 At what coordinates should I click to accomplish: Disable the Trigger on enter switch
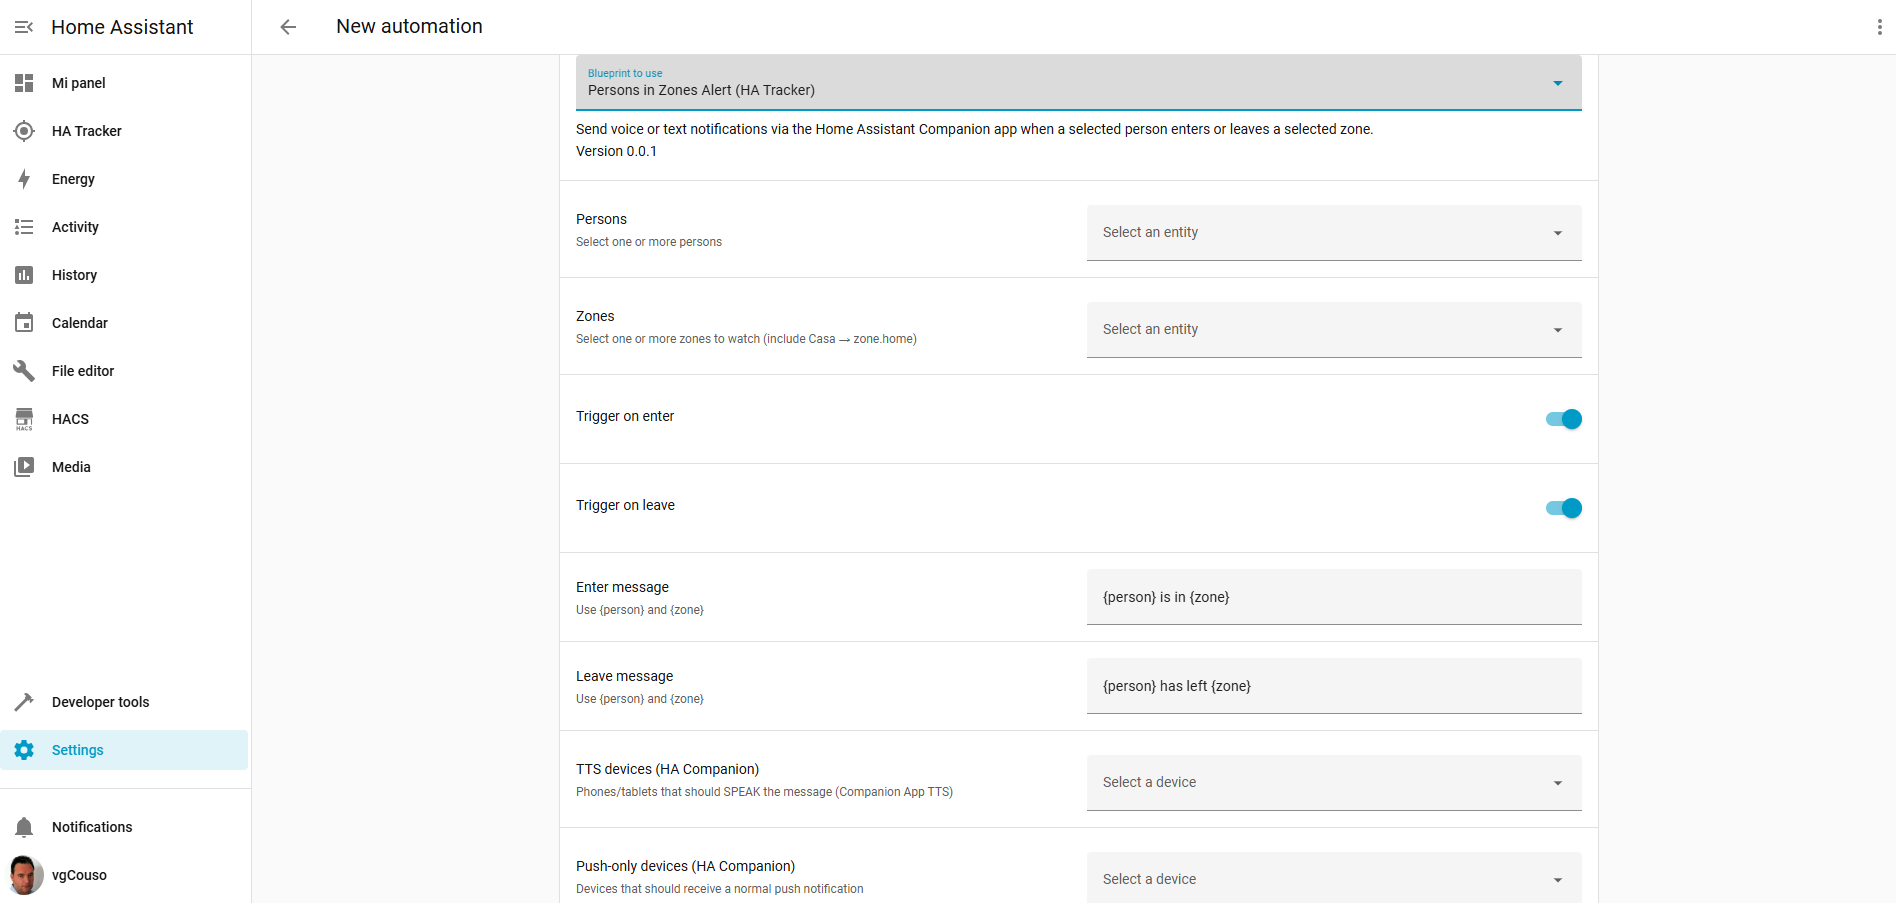coord(1564,419)
